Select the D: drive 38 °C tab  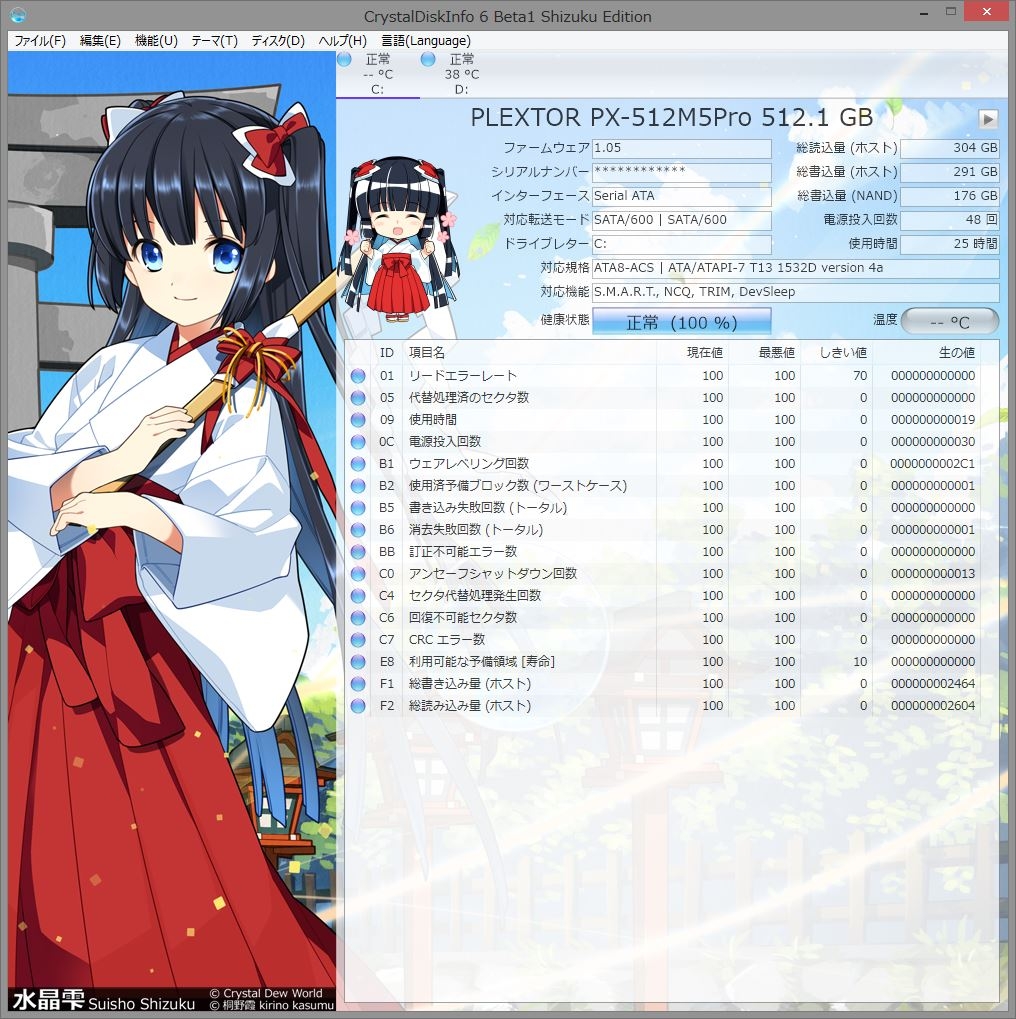[x=462, y=74]
